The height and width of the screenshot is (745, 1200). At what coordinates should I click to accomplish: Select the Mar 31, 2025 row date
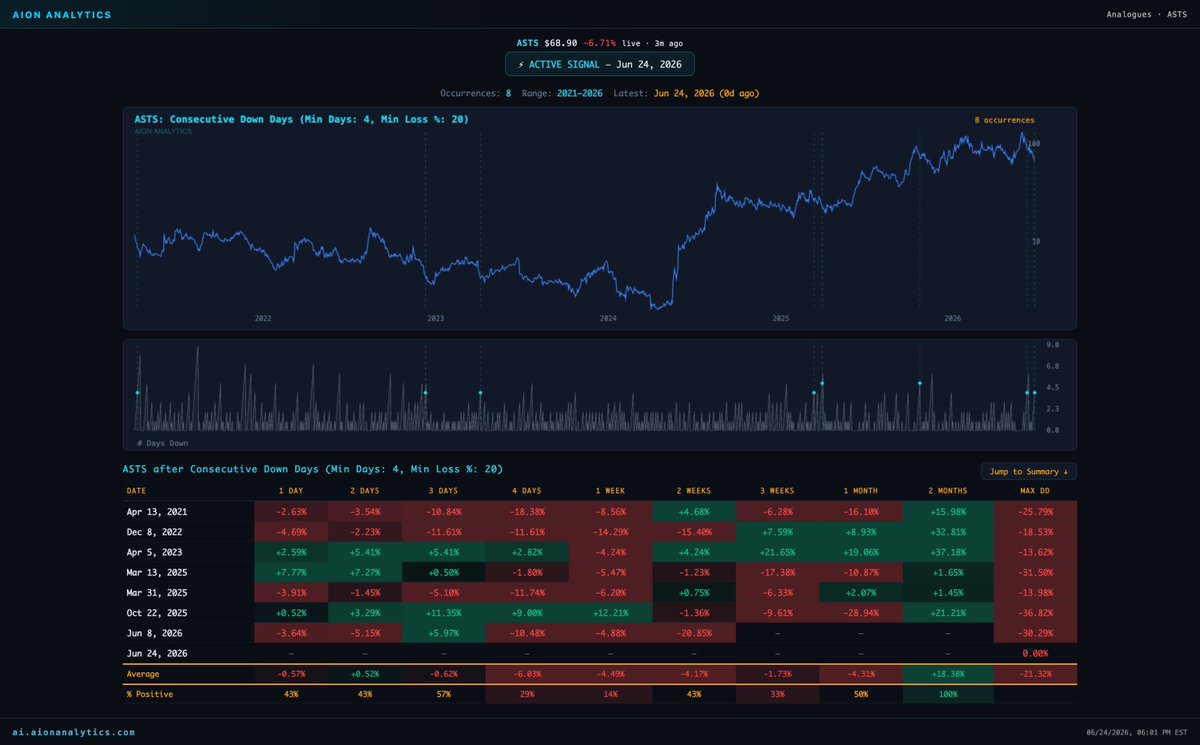(x=157, y=592)
